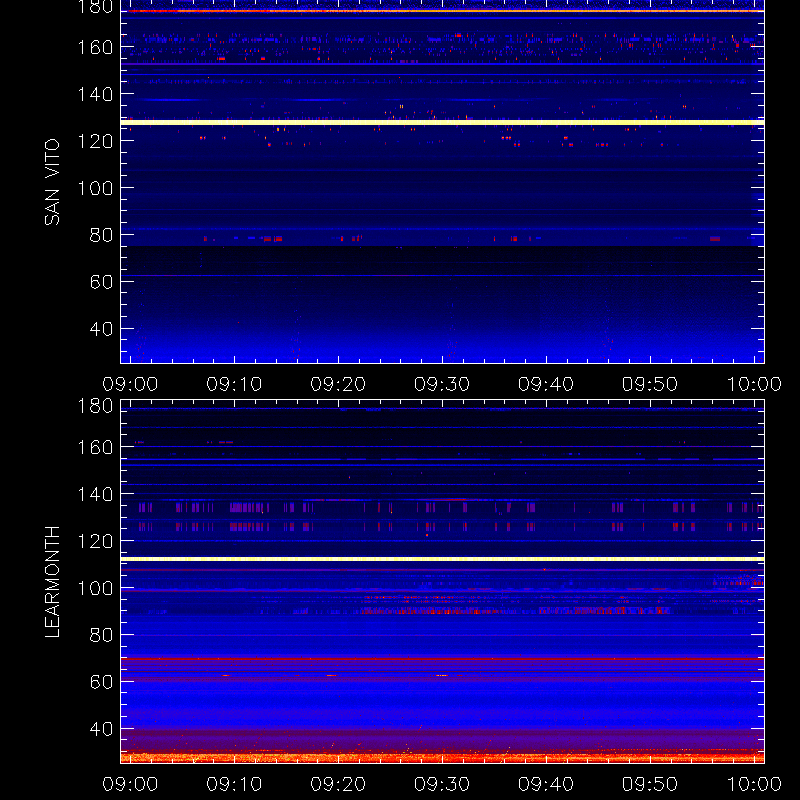
Task: Select the 60 tick label on the San Vito axis
Action: coord(101,282)
